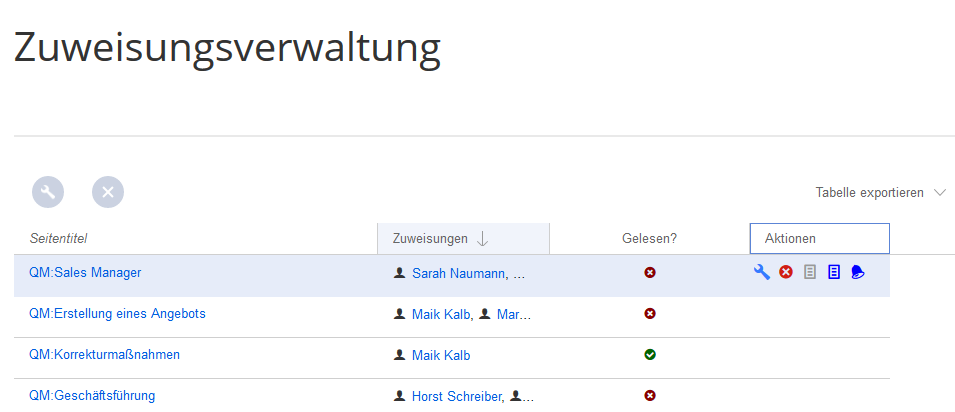
Task: Click the green check icon for QM:Korrekturmaßnahmen
Action: (x=650, y=355)
